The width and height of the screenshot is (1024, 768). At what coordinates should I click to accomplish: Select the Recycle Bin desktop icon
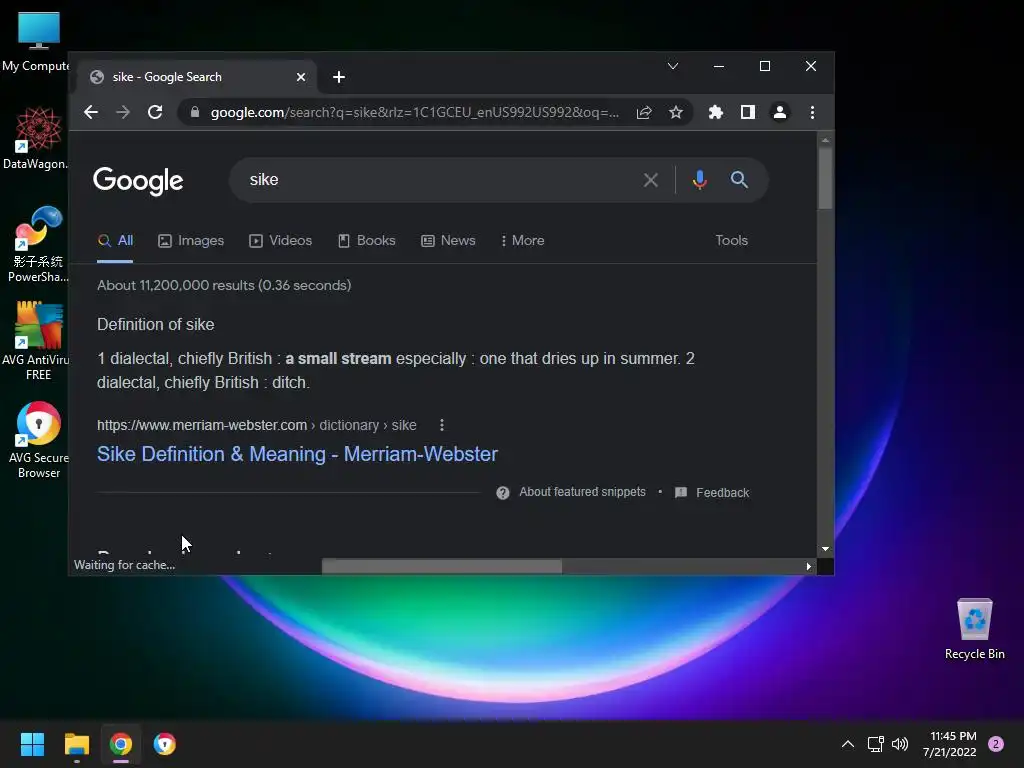[974, 629]
